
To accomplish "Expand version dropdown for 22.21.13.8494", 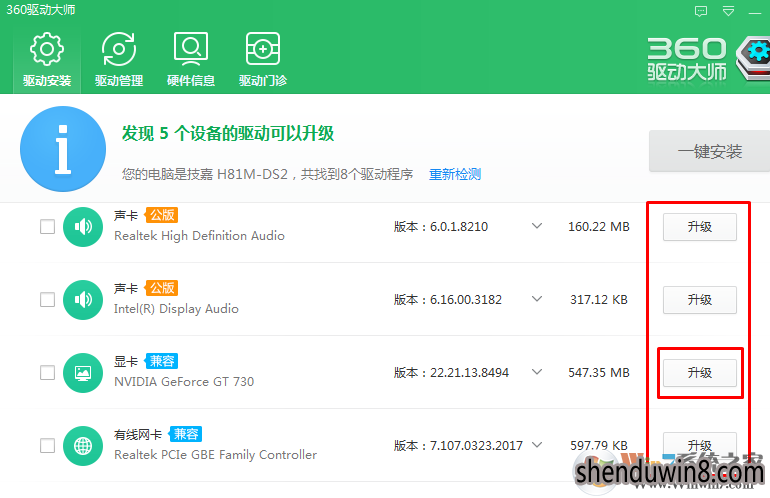I will [x=537, y=372].
